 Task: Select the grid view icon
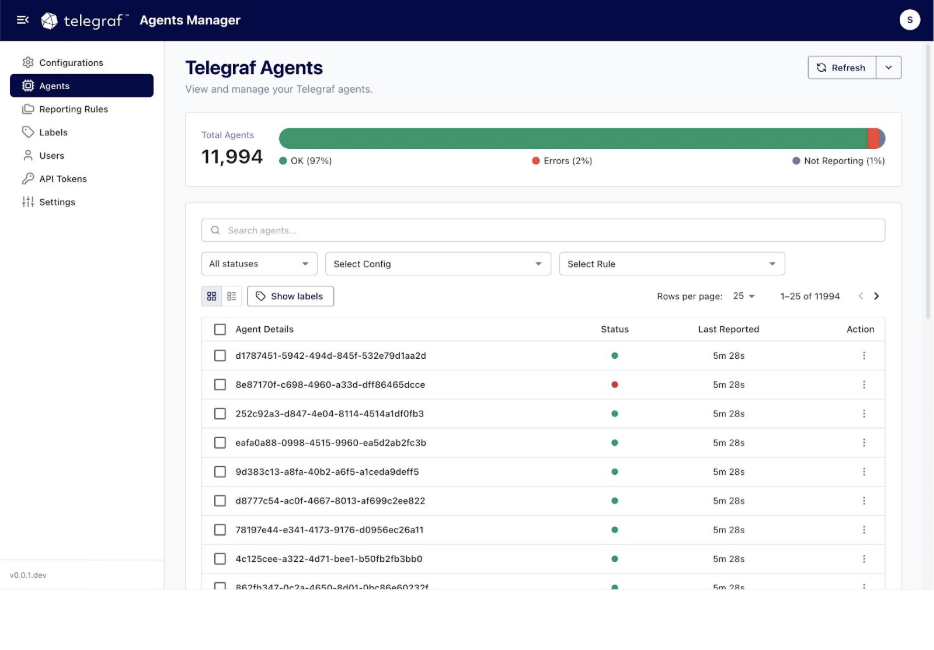pos(211,296)
